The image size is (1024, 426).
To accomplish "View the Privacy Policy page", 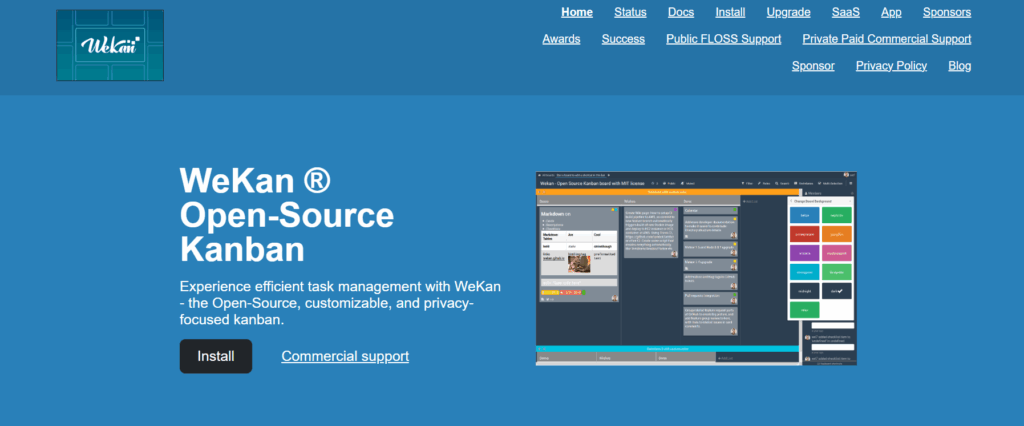I will point(891,66).
